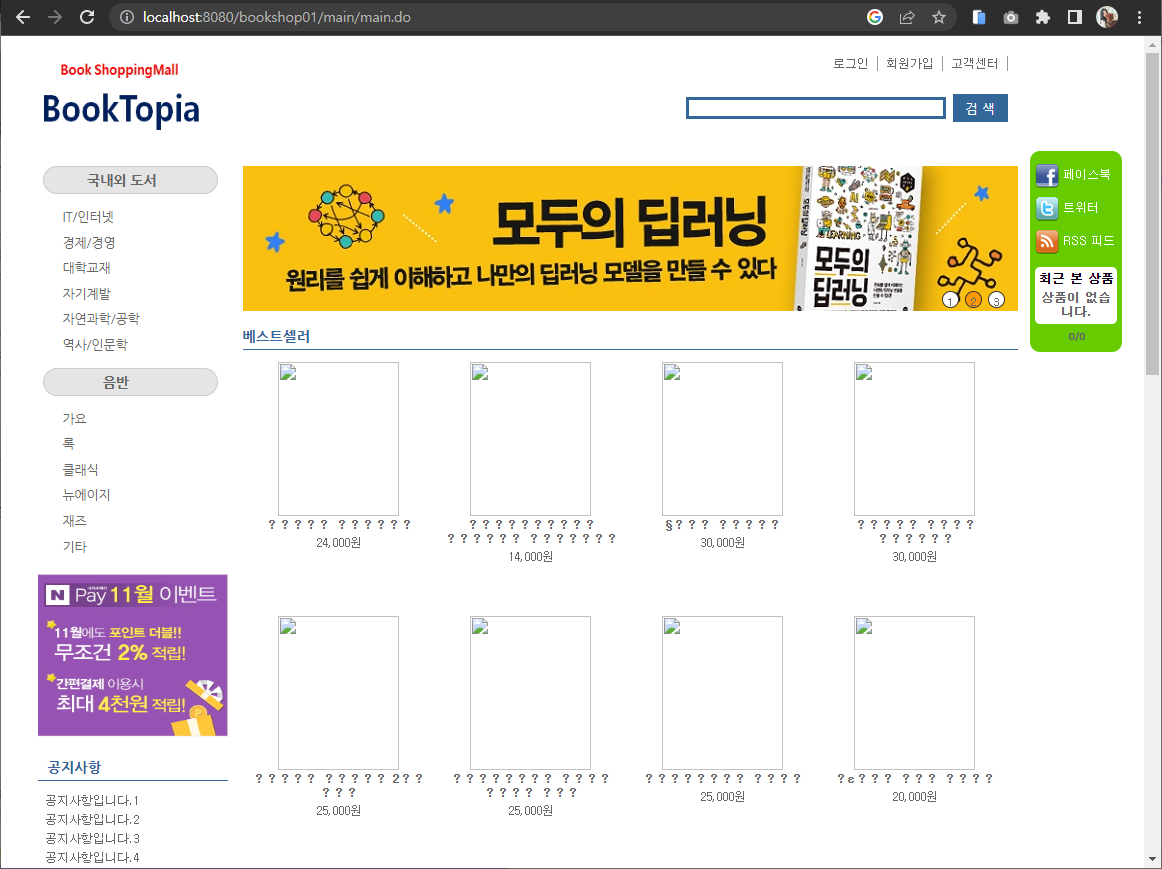Viewport: 1162px width, 869px height.
Task: Open the bestseller book thumbnail priced 14,000원
Action: pos(531,439)
